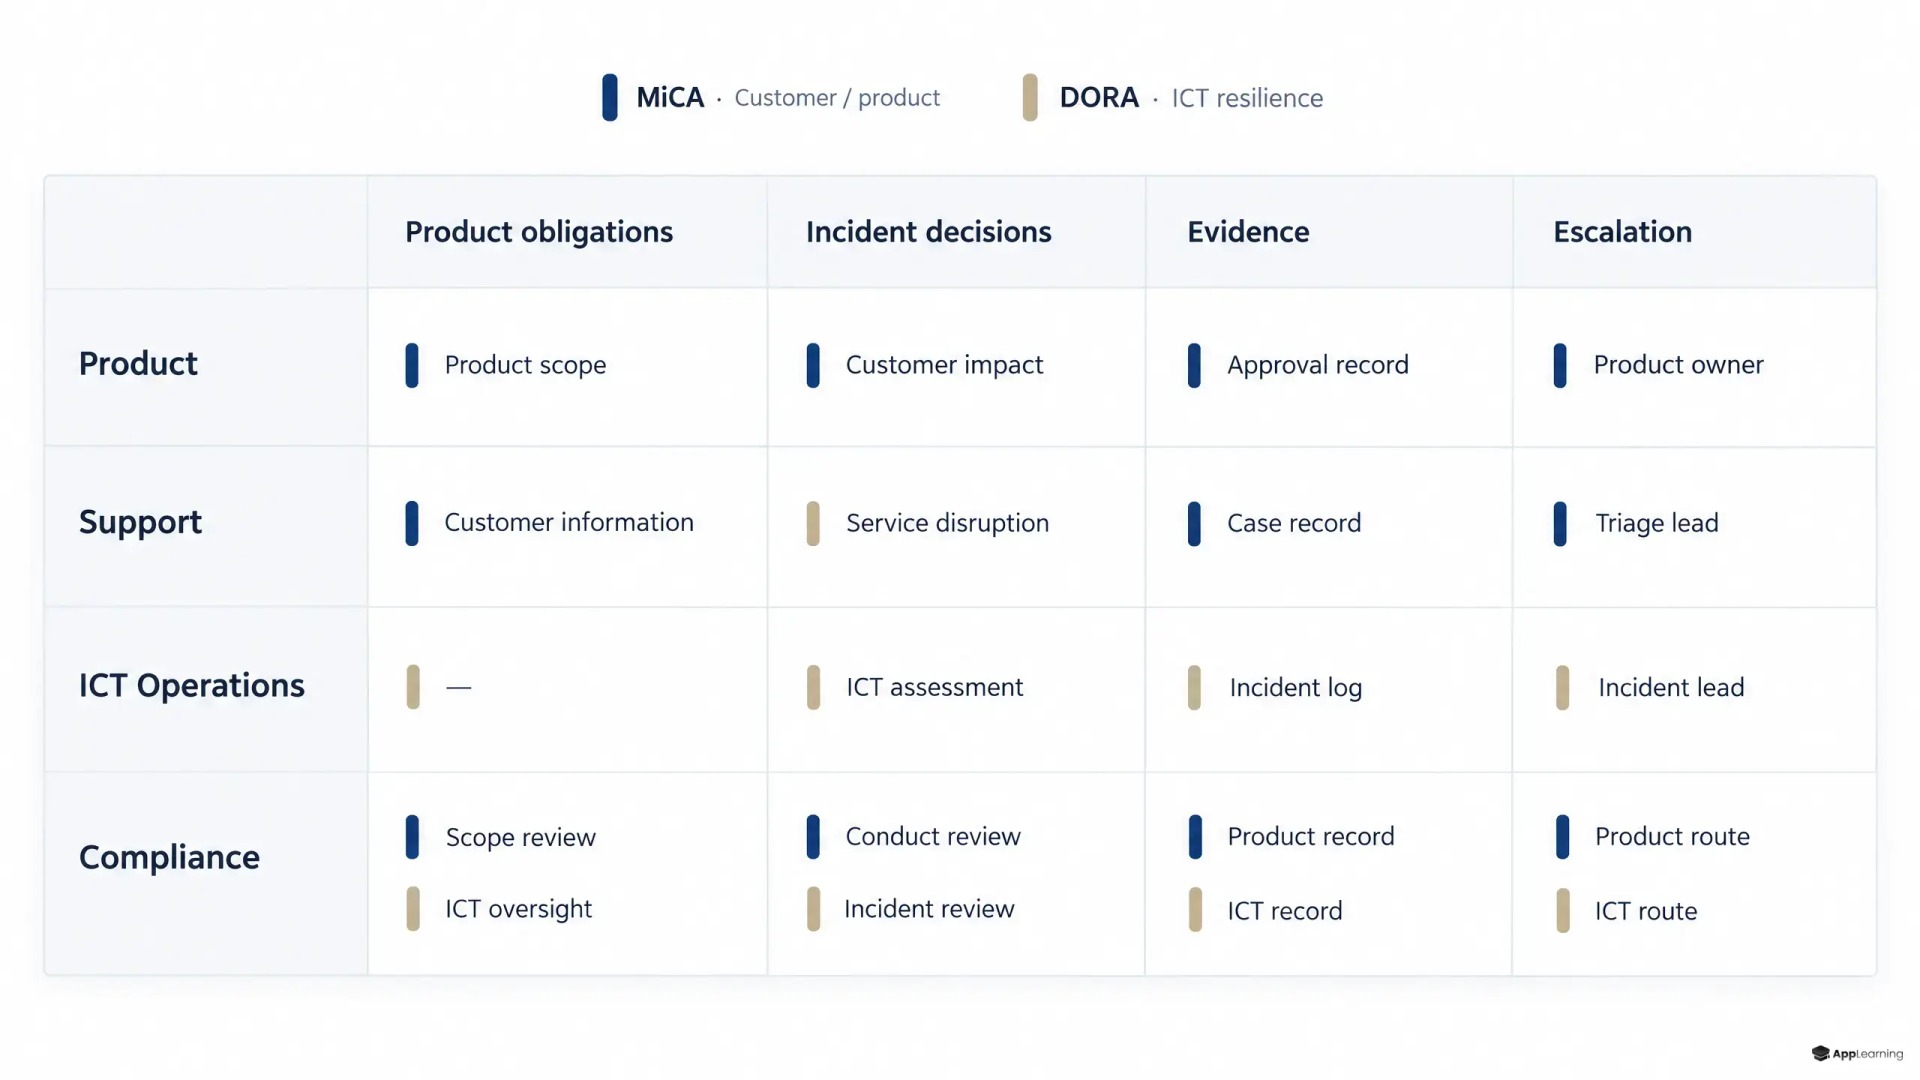Click the 'ICT route' cell text
Viewport: 1920px width, 1080px height.
point(1645,911)
